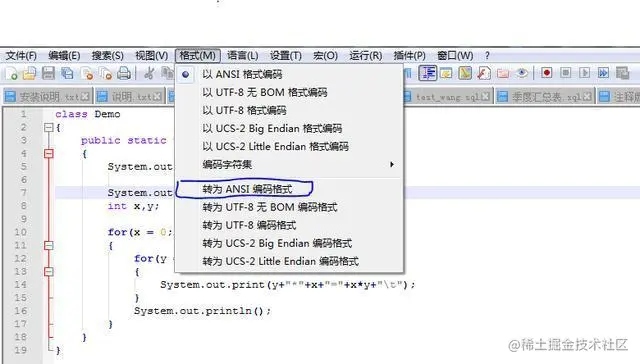640x364 pixels.
Task: Close the 安装说明.txt tab
Action: [x=85, y=97]
